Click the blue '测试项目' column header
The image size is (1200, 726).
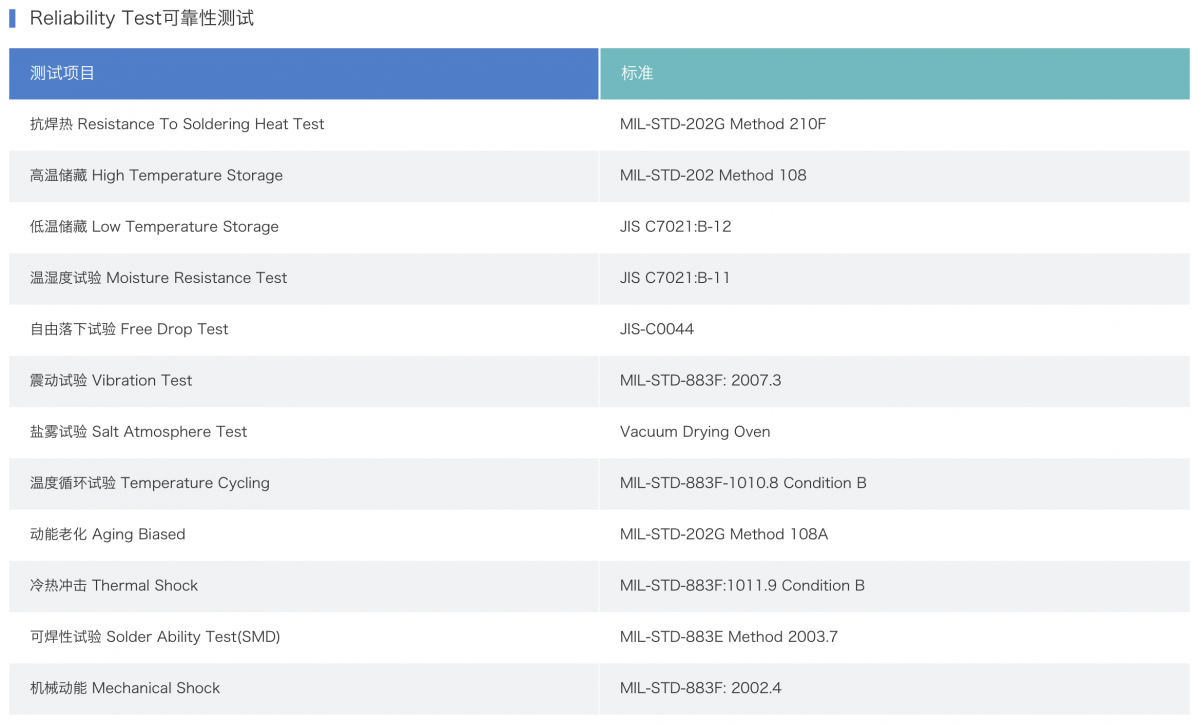click(x=63, y=73)
